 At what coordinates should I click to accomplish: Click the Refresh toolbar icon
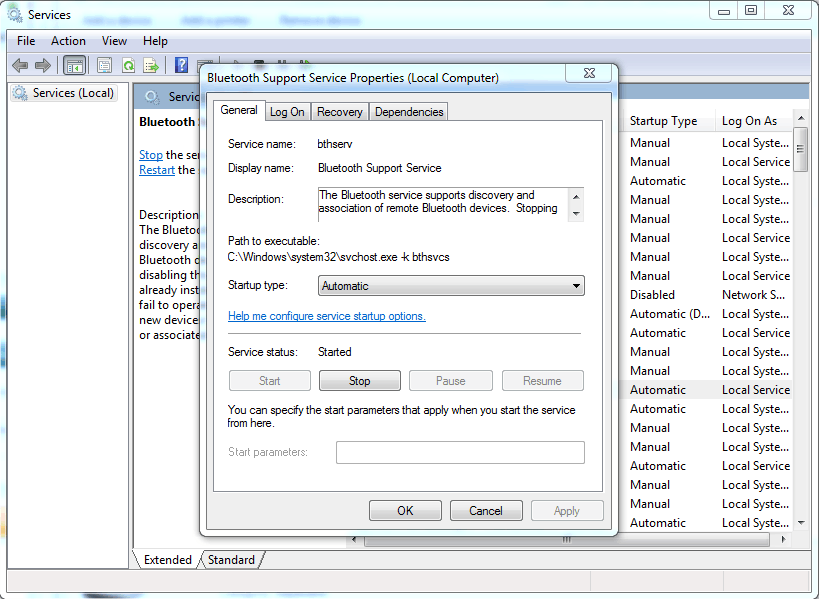tap(128, 65)
